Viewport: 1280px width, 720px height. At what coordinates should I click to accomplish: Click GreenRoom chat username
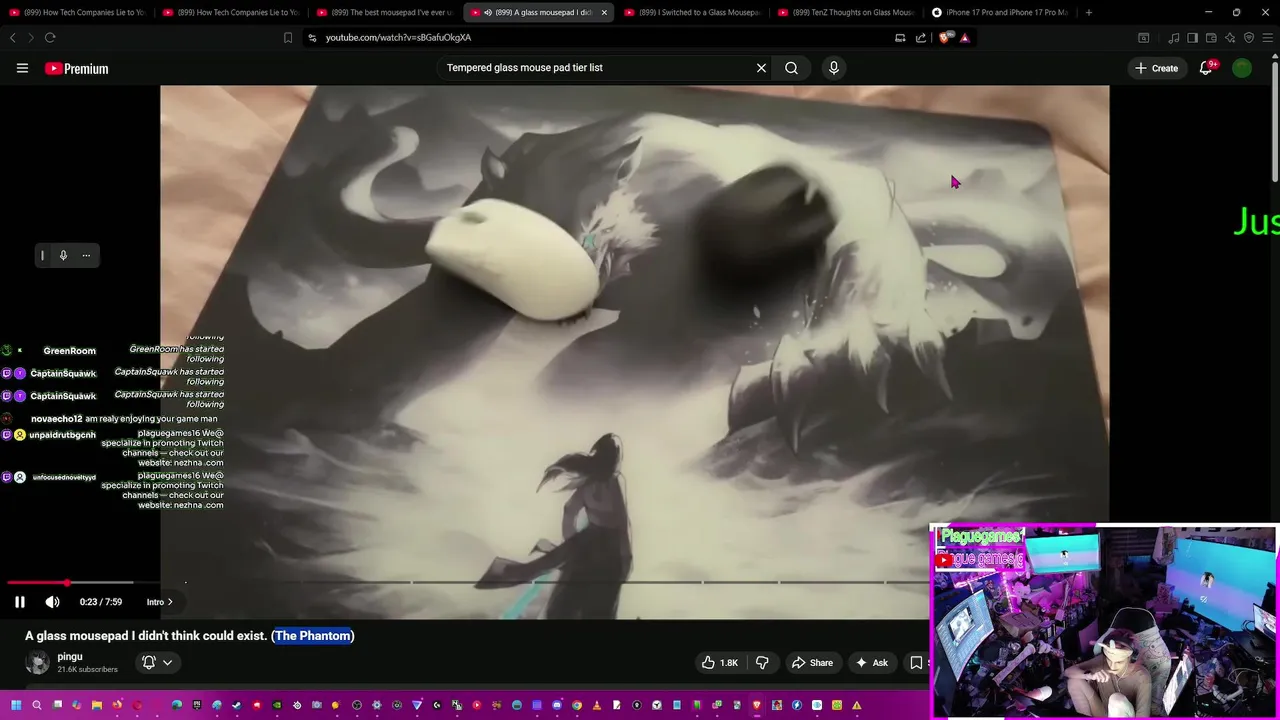(x=69, y=351)
